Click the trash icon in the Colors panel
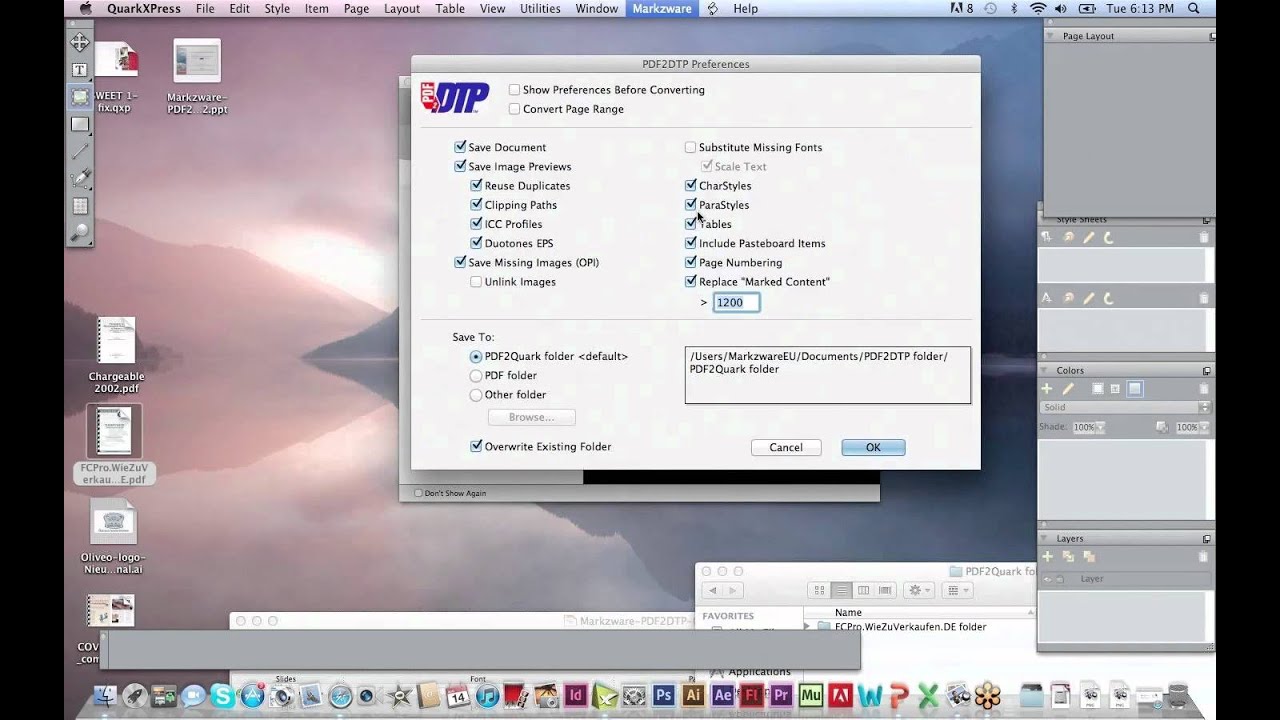Image resolution: width=1280 pixels, height=720 pixels. (1203, 388)
